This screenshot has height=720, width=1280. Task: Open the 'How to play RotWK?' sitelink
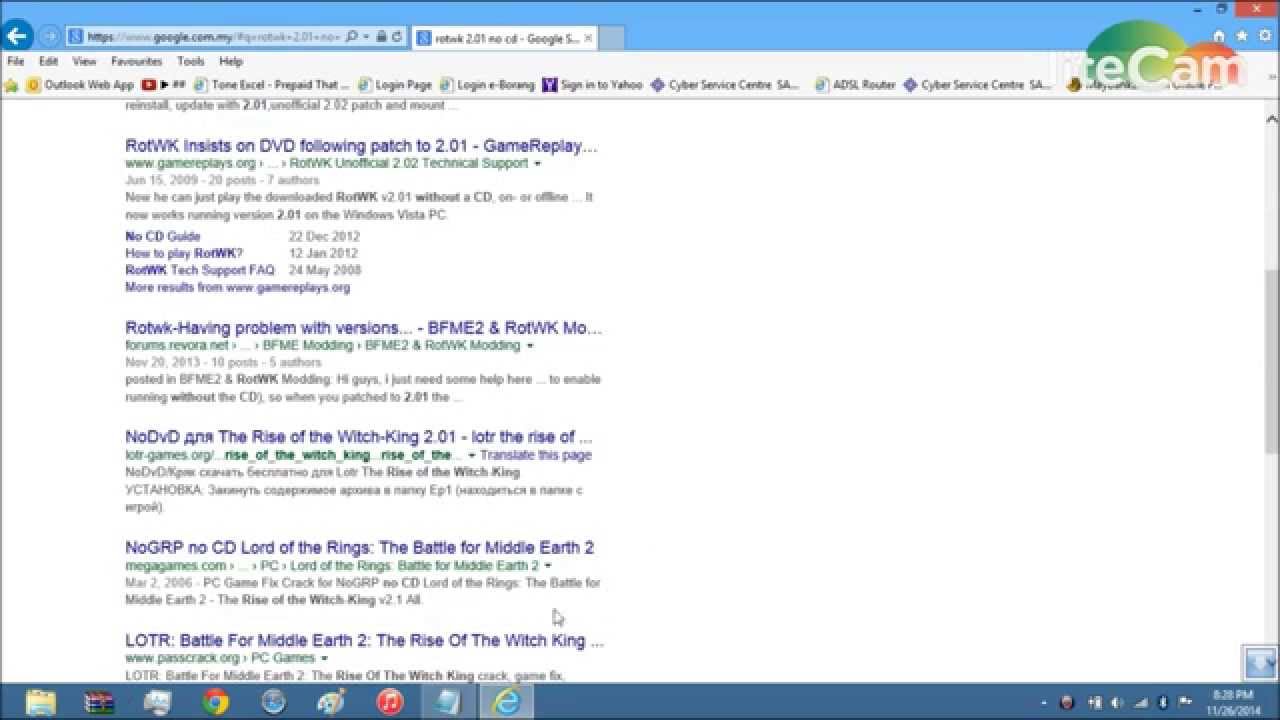184,254
